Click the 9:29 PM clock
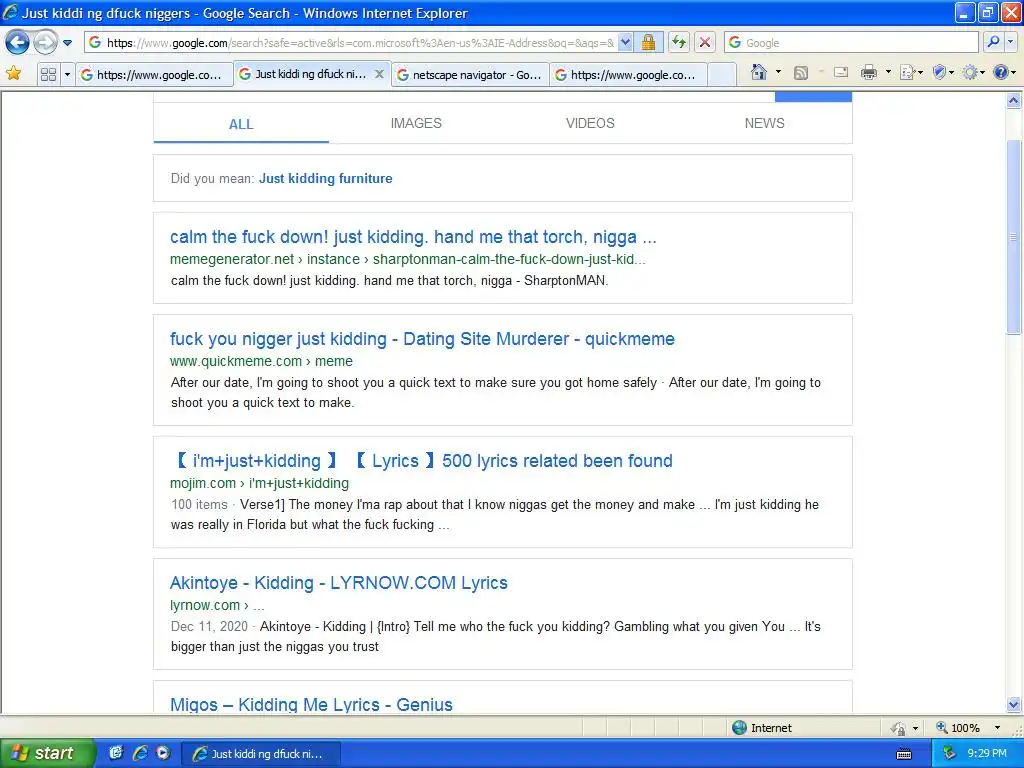Screen dimensions: 1024x768 (987, 753)
